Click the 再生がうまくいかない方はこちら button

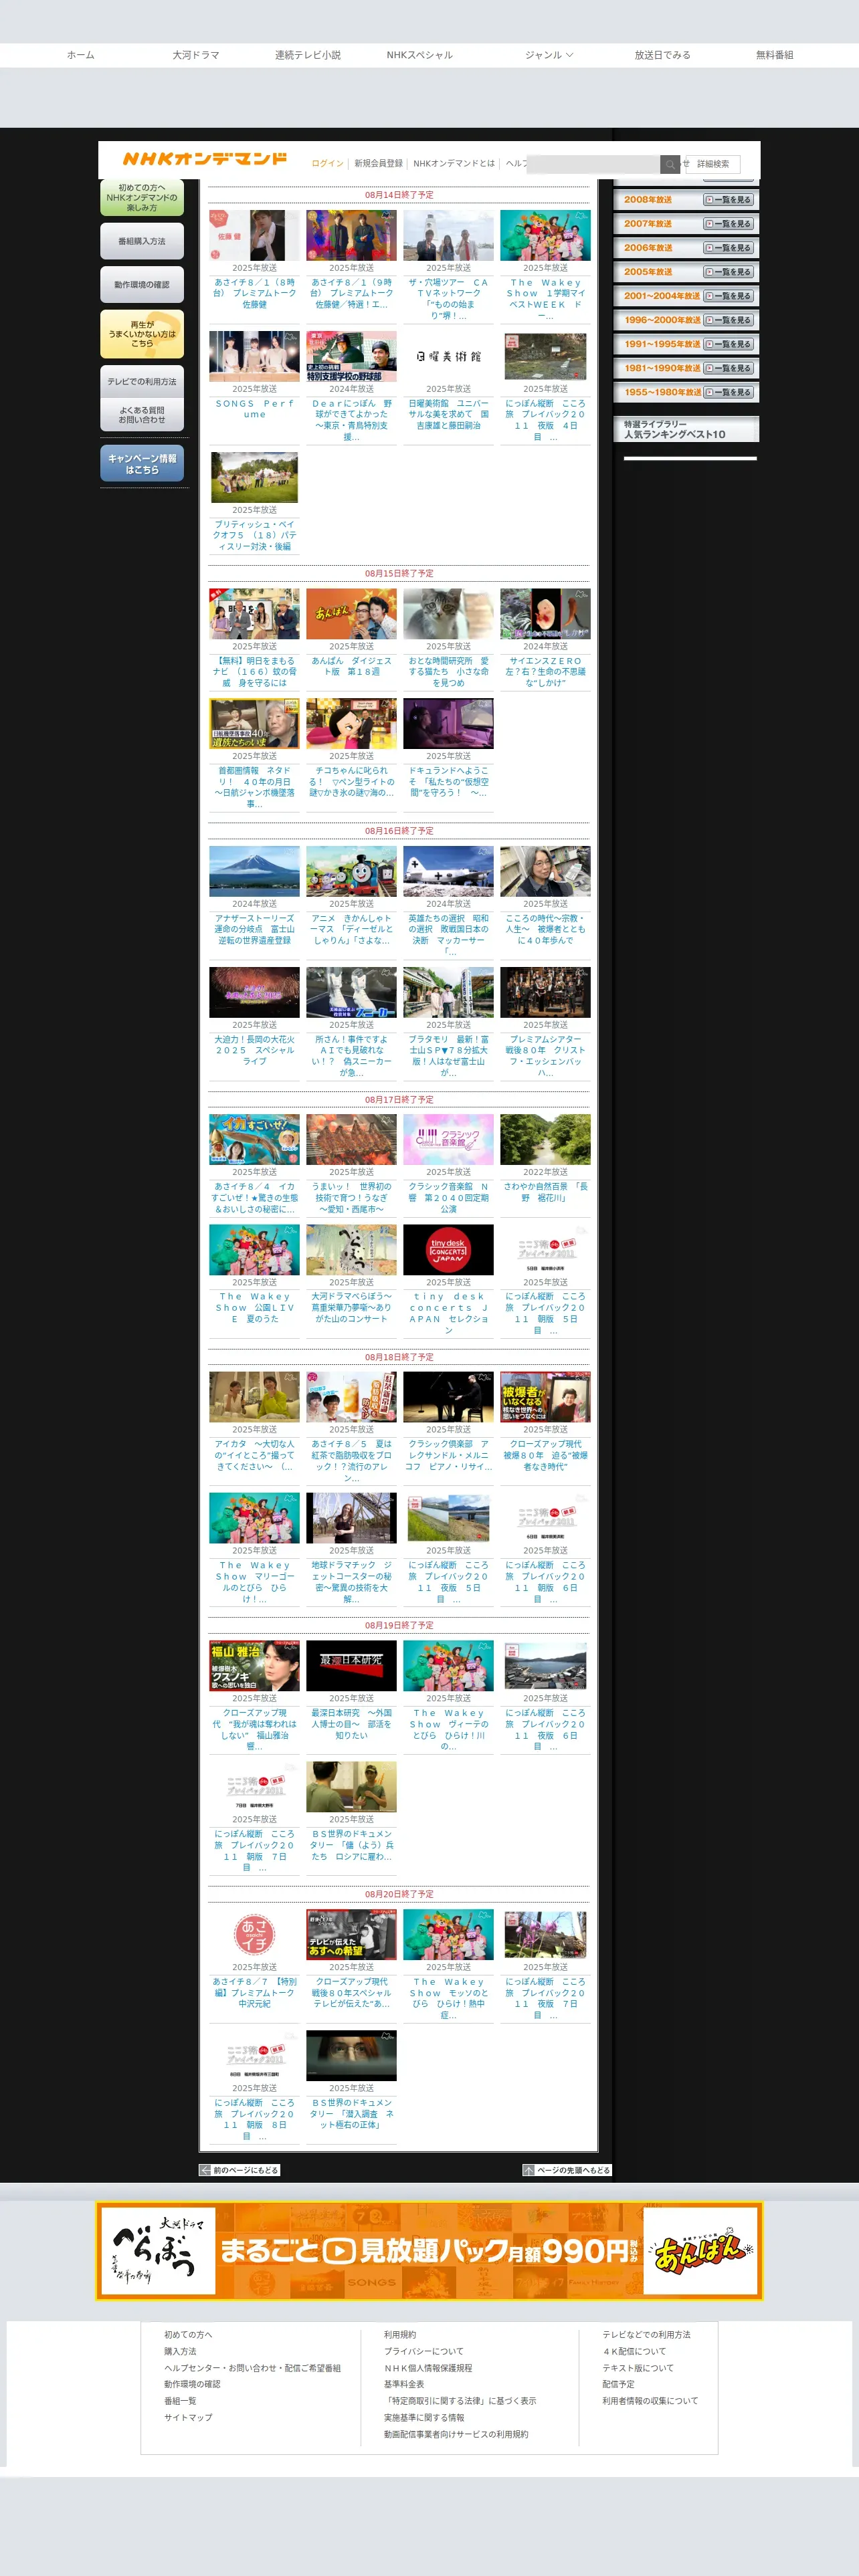tap(142, 334)
